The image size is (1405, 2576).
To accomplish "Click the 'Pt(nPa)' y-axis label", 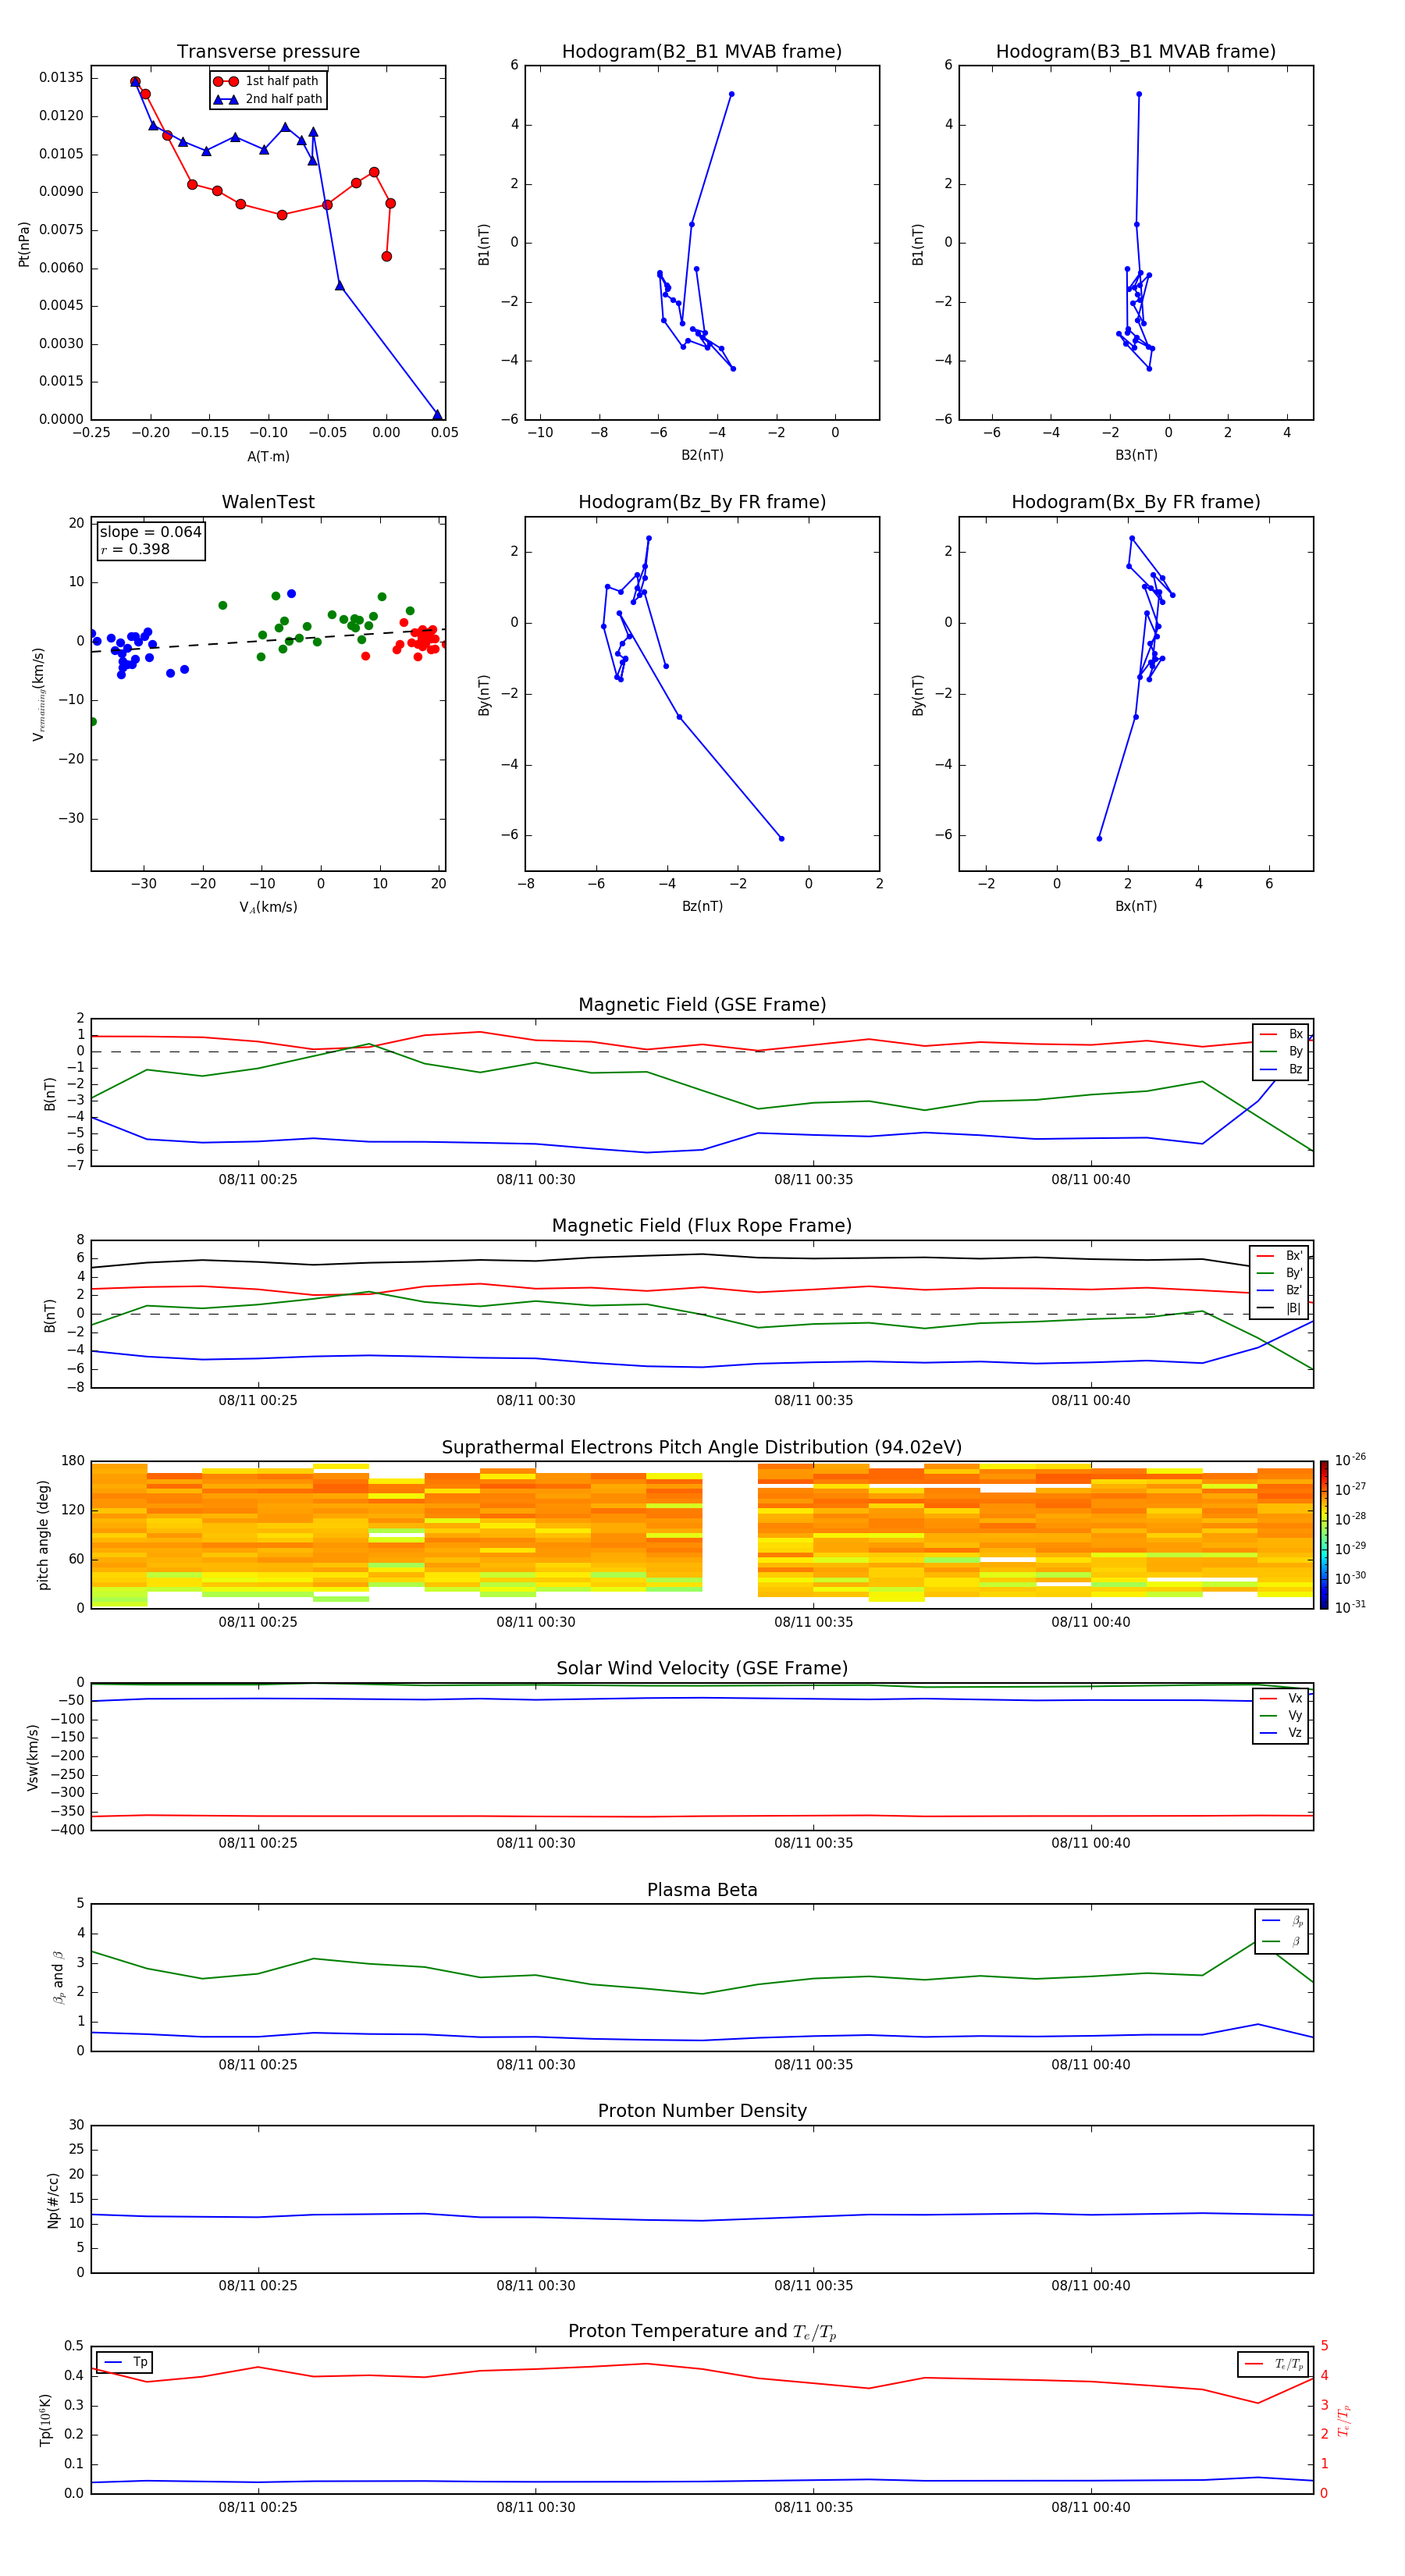I will (24, 244).
